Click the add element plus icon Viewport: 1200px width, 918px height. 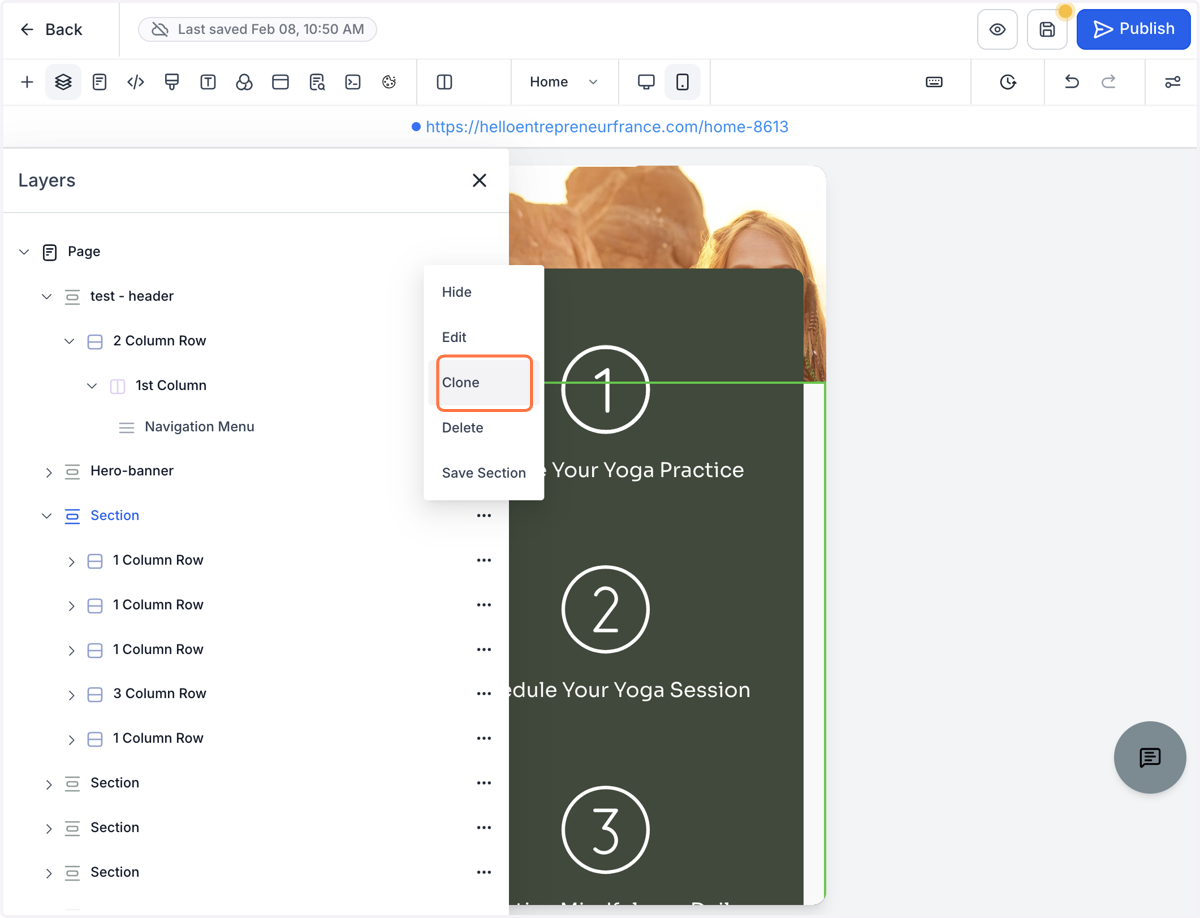[27, 82]
